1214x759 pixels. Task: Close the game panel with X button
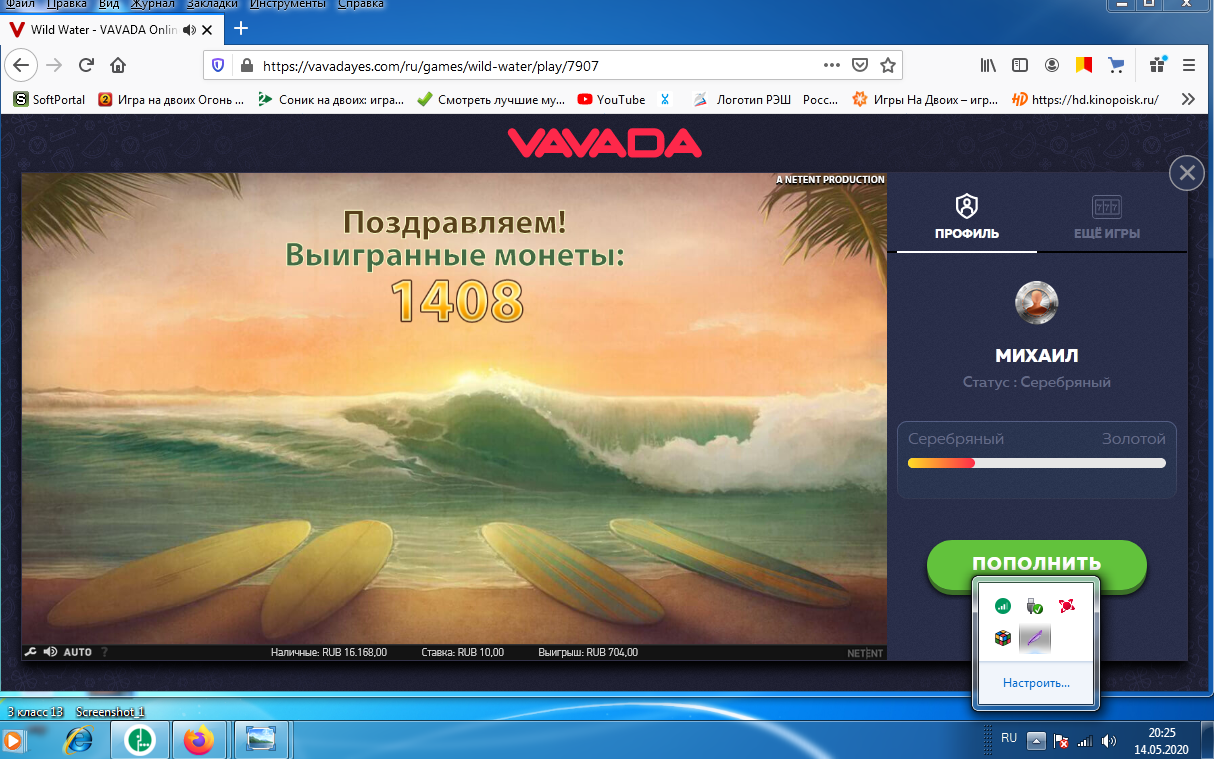[1186, 173]
